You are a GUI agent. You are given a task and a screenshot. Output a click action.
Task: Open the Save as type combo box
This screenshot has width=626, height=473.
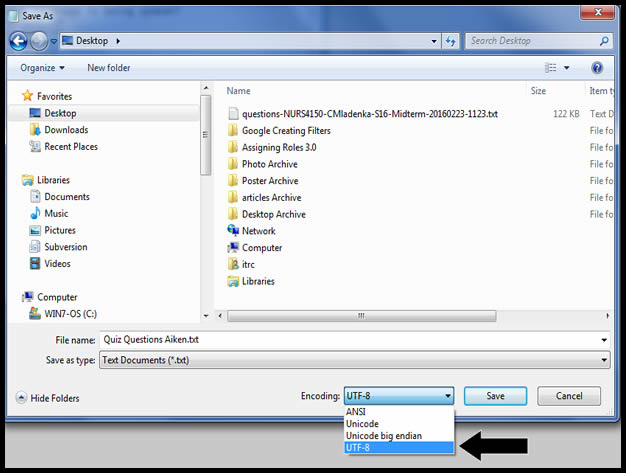pyautogui.click(x=355, y=360)
